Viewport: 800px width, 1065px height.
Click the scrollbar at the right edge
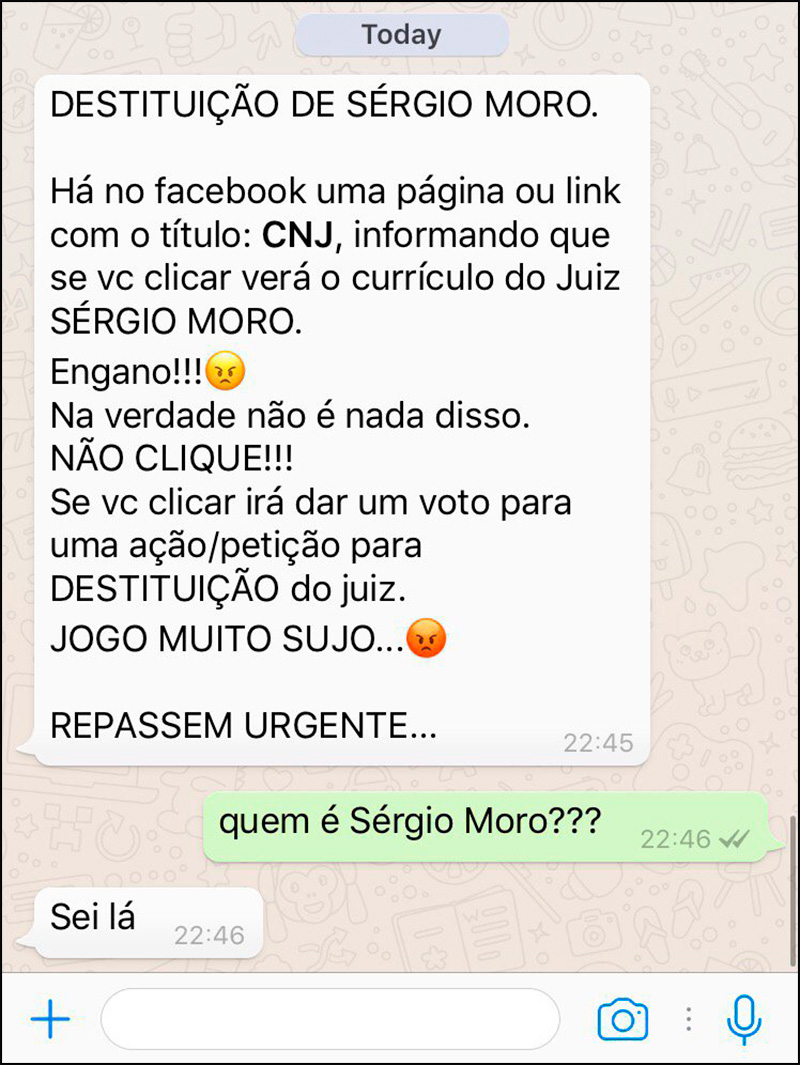(793, 891)
